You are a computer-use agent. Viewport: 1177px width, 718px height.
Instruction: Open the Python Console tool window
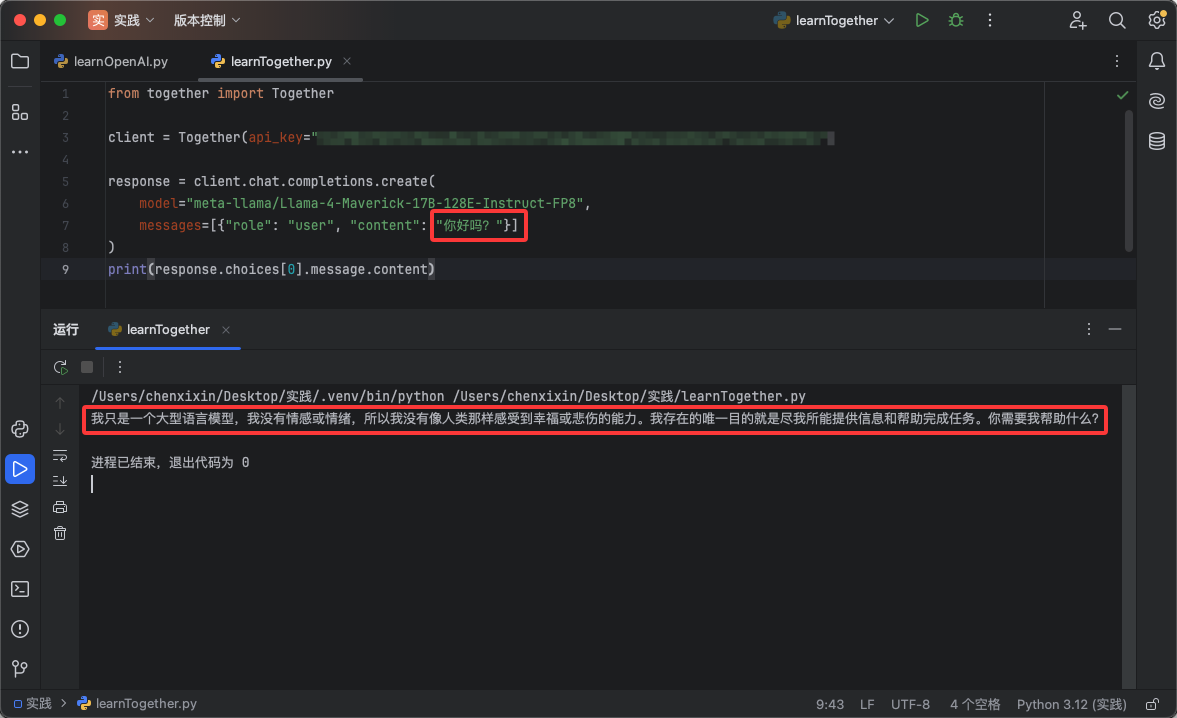point(20,429)
